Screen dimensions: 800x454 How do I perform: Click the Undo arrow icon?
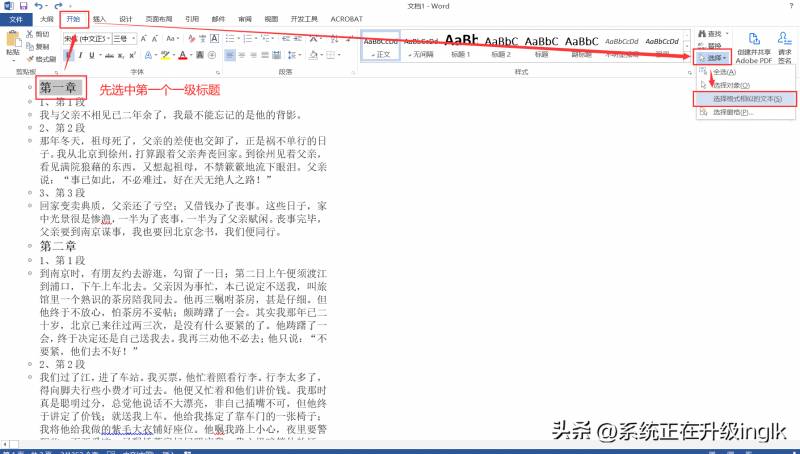tap(39, 6)
